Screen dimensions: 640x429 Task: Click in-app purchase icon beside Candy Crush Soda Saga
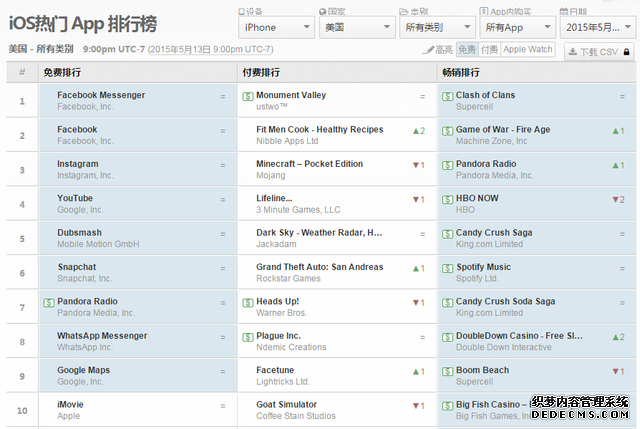[x=447, y=302]
